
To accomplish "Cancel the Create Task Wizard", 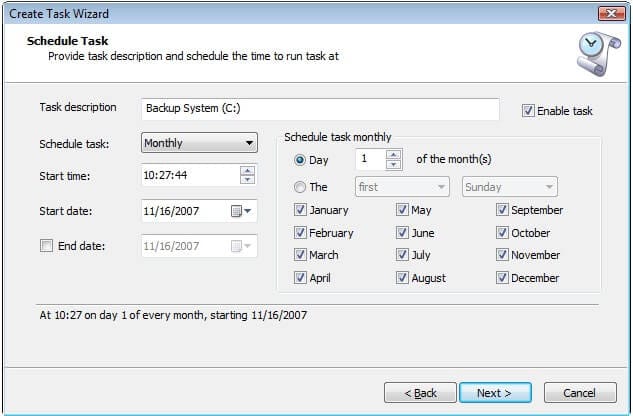I will coord(580,393).
